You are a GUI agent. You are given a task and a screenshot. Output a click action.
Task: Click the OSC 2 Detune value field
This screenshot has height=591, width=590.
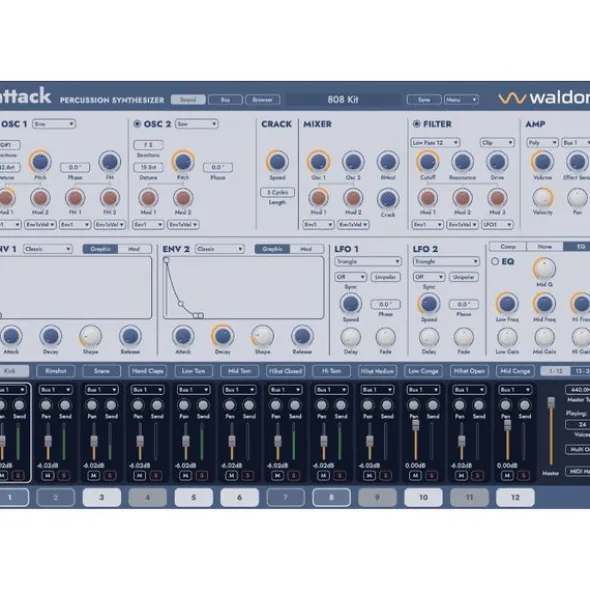pos(149,167)
